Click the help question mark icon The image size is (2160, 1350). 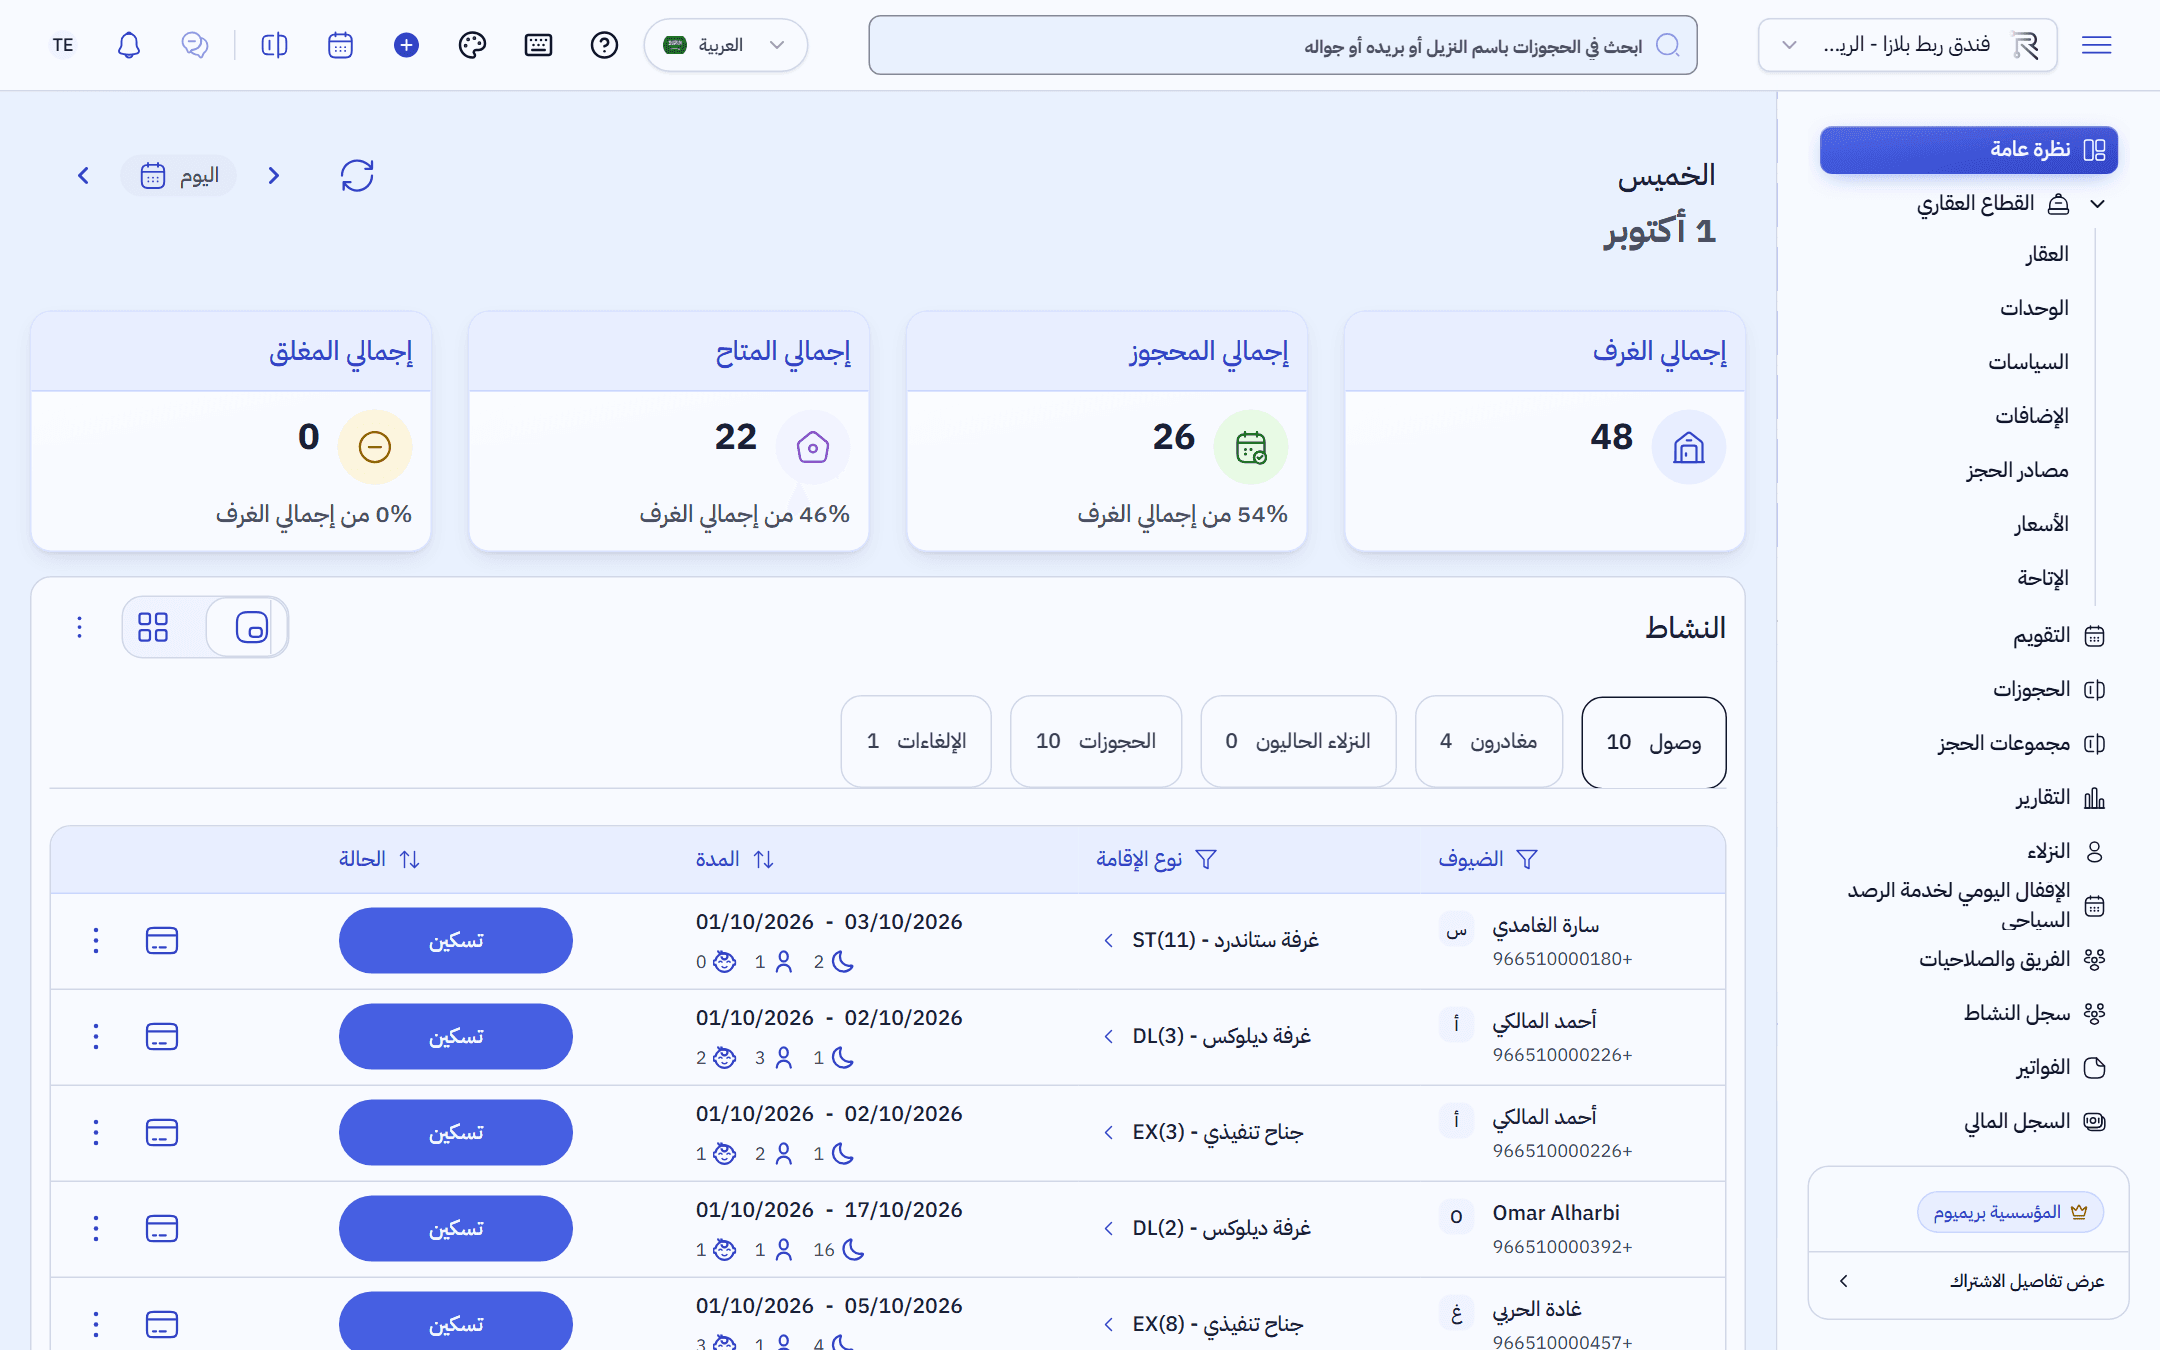(604, 45)
